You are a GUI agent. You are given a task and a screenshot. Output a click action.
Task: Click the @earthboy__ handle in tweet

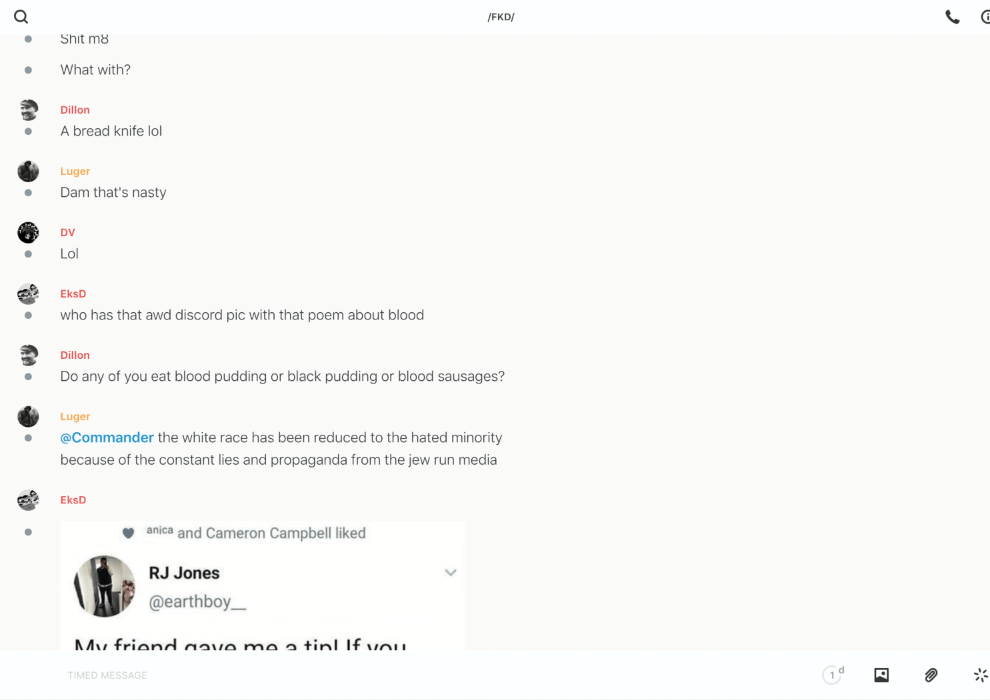coord(197,602)
